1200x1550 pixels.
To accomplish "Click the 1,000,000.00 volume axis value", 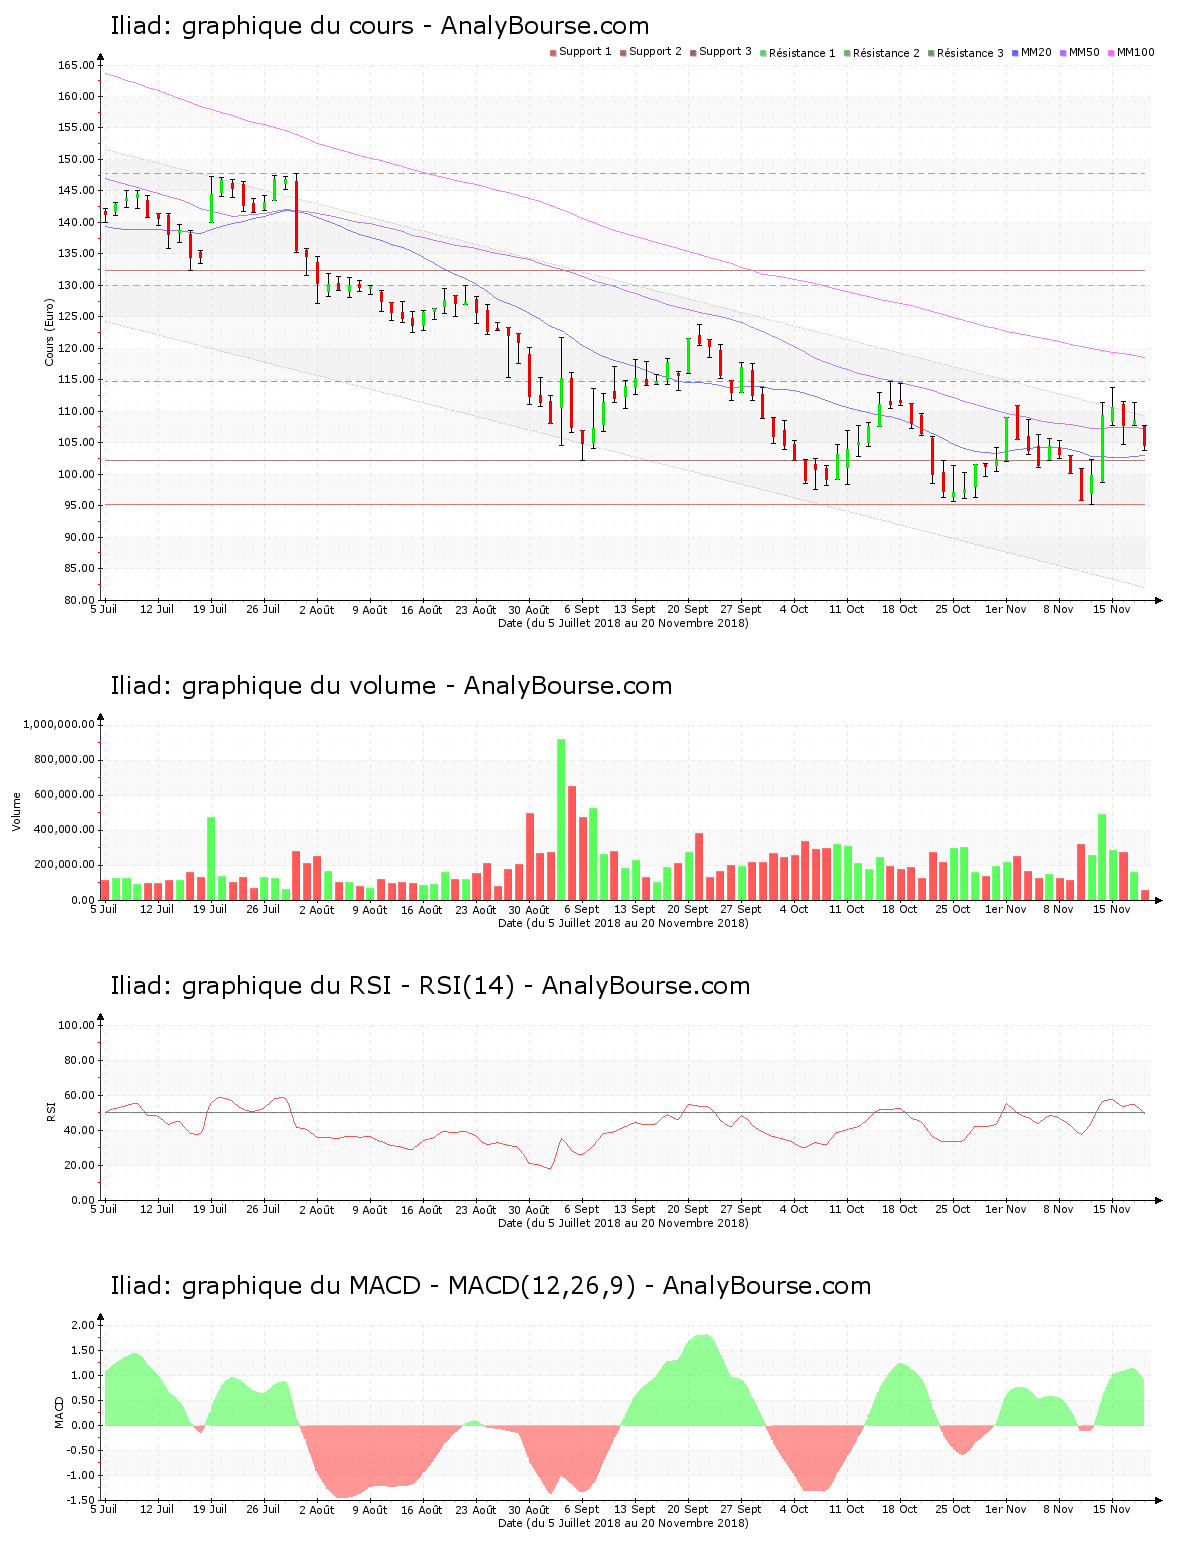I will pyautogui.click(x=58, y=725).
